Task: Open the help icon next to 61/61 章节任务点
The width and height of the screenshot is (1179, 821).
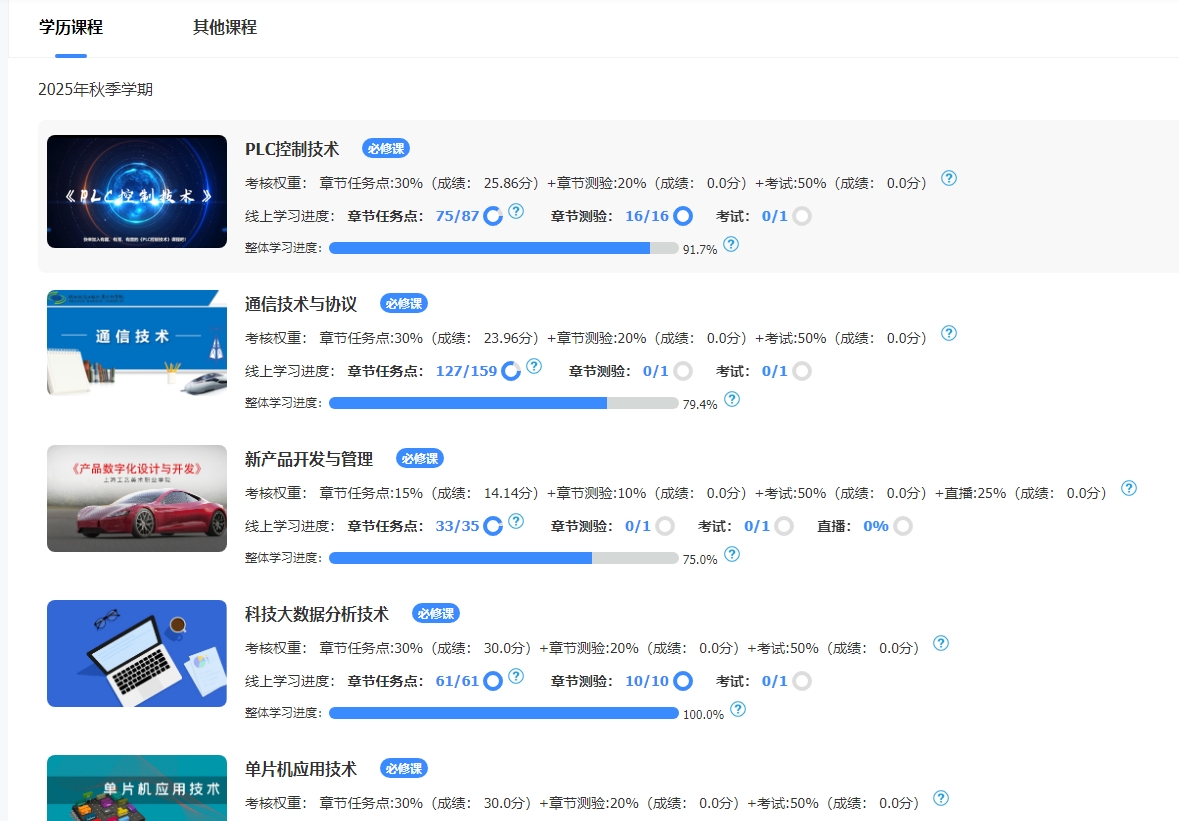Action: pos(516,676)
